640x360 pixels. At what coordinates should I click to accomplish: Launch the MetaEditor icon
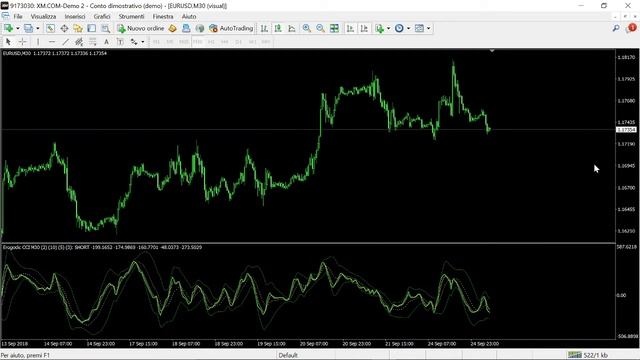click(x=173, y=28)
